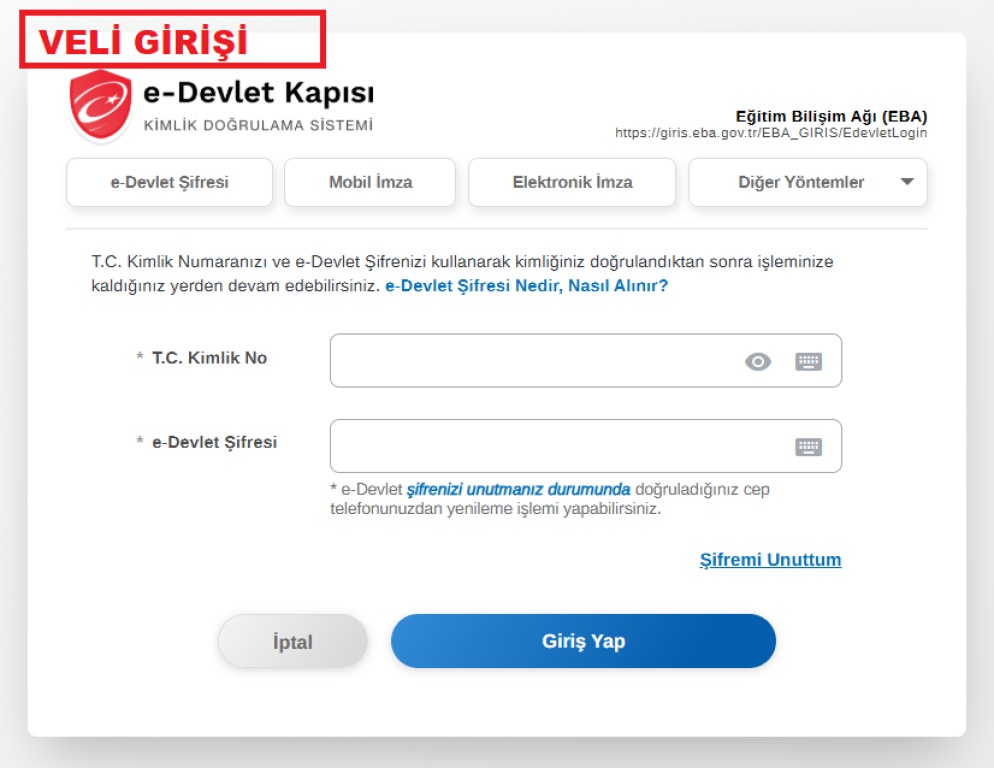Focus the e-Devlet Şifresi password field
The height and width of the screenshot is (768, 994).
coord(586,446)
